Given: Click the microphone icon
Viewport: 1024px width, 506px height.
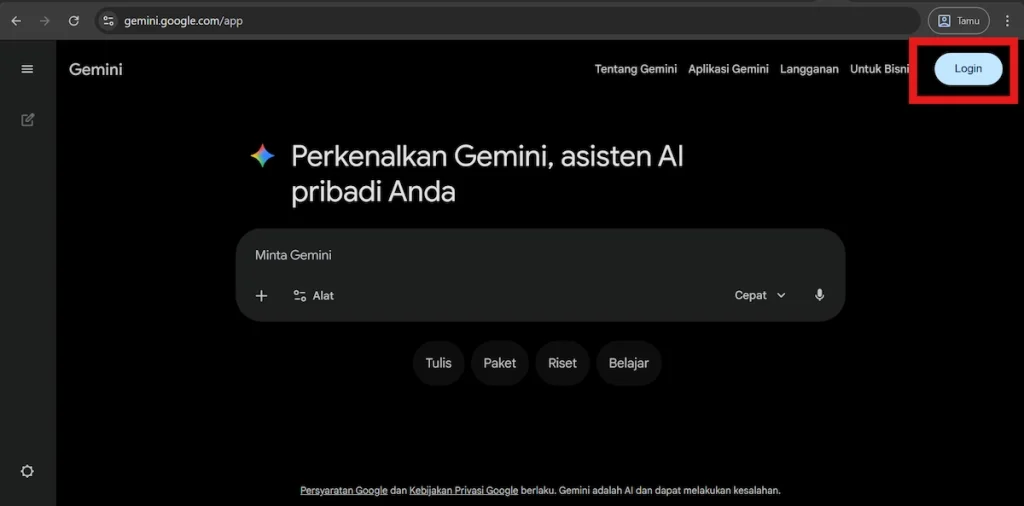Looking at the screenshot, I should 820,296.
